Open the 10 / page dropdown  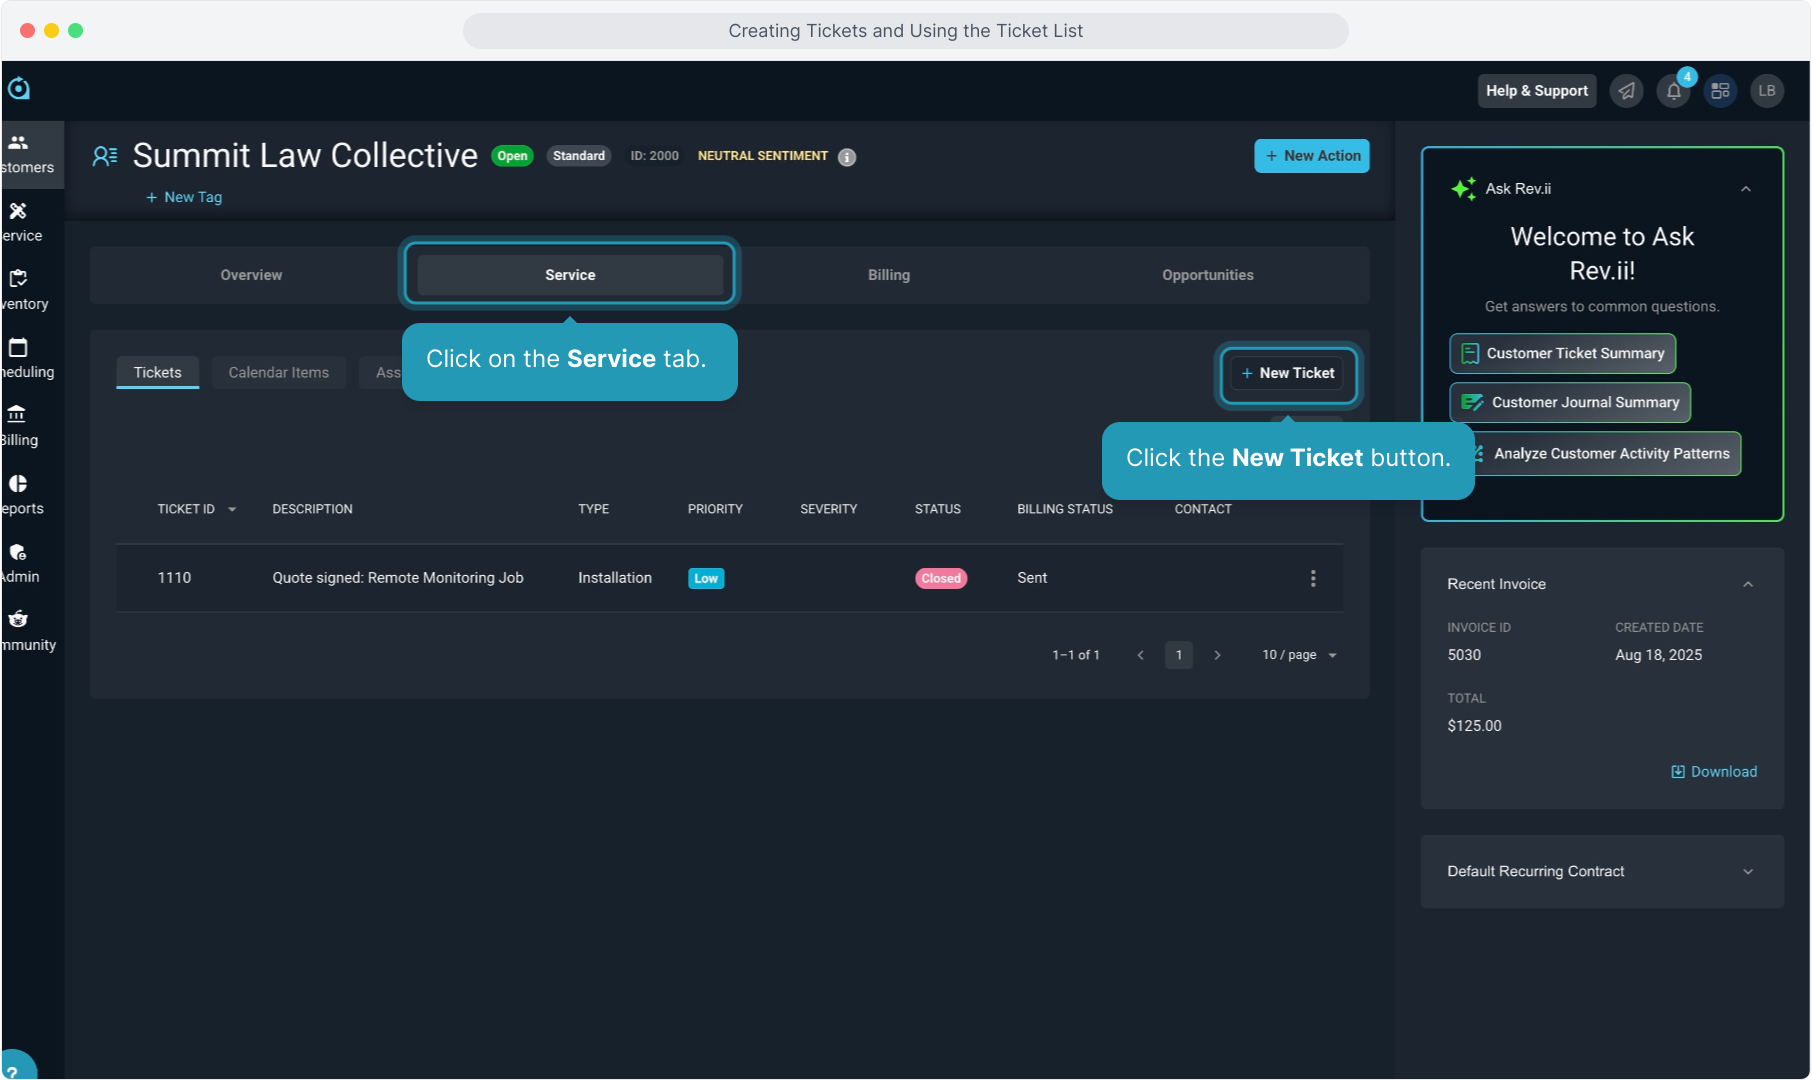tap(1299, 655)
